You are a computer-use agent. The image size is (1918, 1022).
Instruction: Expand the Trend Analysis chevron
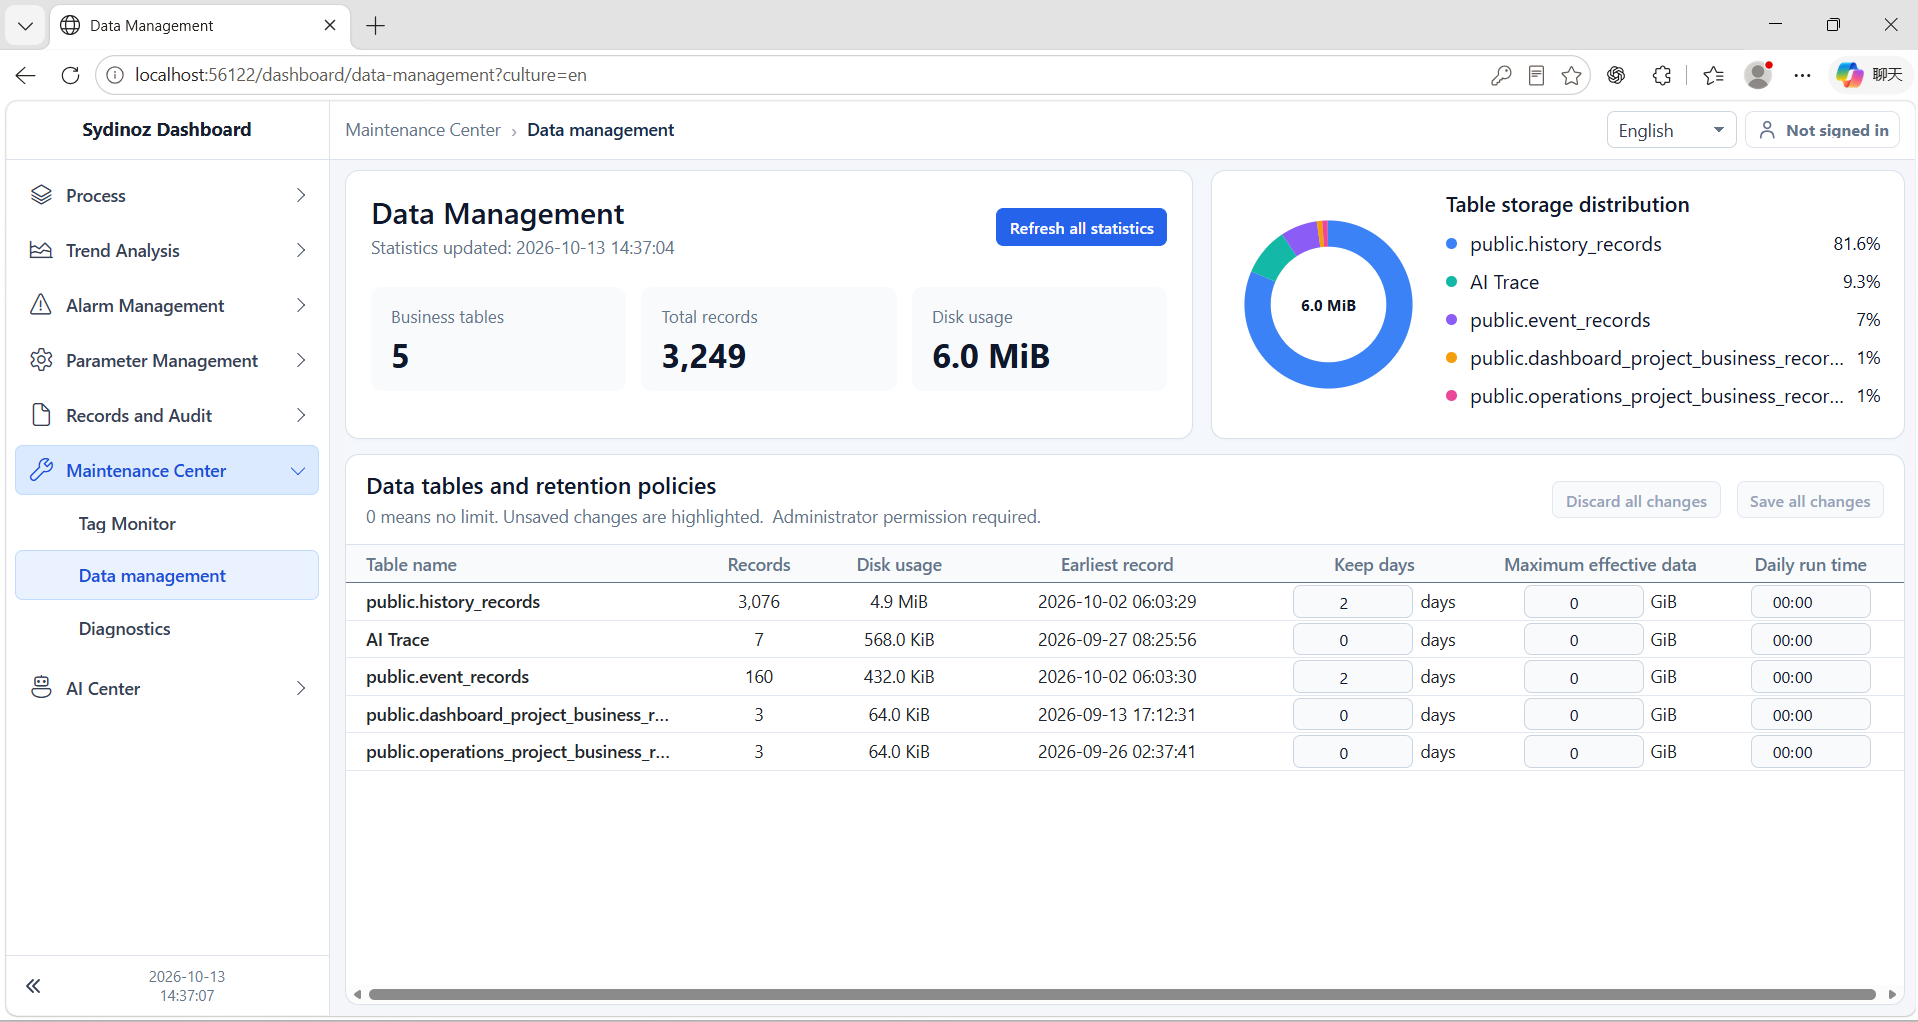301,250
